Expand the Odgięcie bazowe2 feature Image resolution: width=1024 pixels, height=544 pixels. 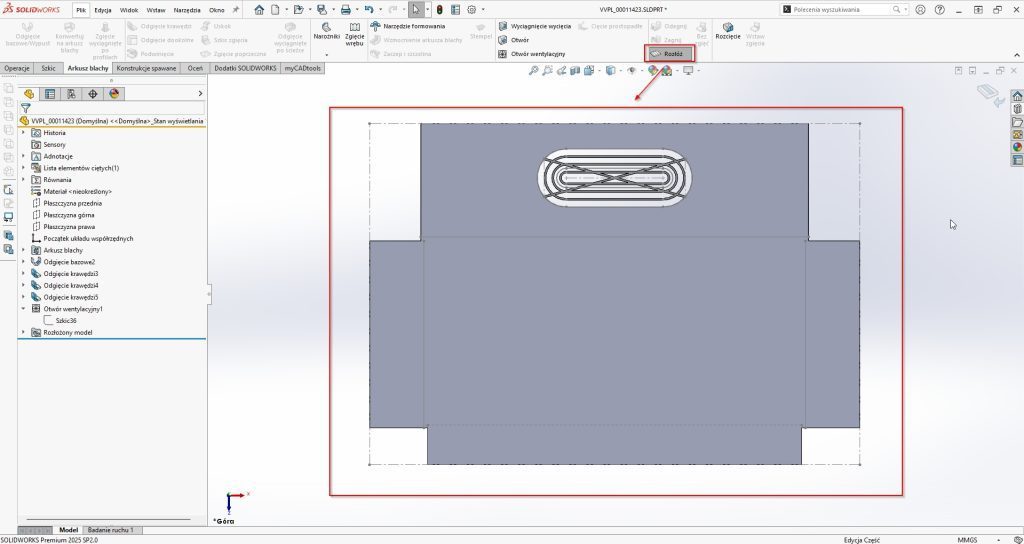coord(24,262)
